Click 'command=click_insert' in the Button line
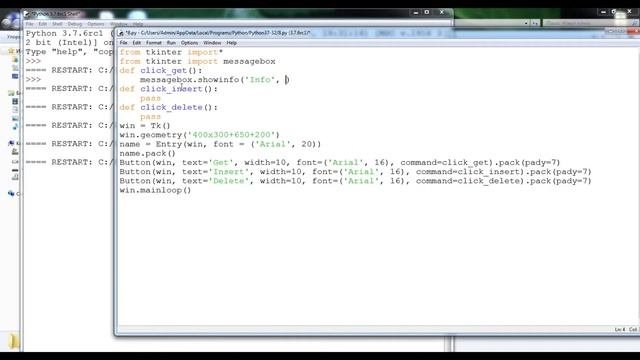Viewport: 640px width, 360px height. [467, 172]
